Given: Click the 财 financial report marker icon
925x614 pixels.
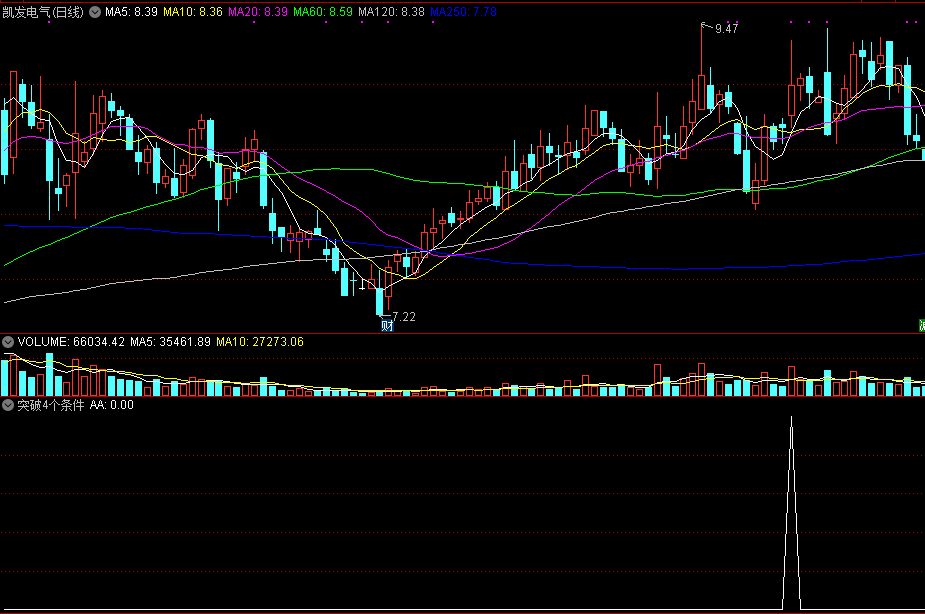Looking at the screenshot, I should pos(387,326).
